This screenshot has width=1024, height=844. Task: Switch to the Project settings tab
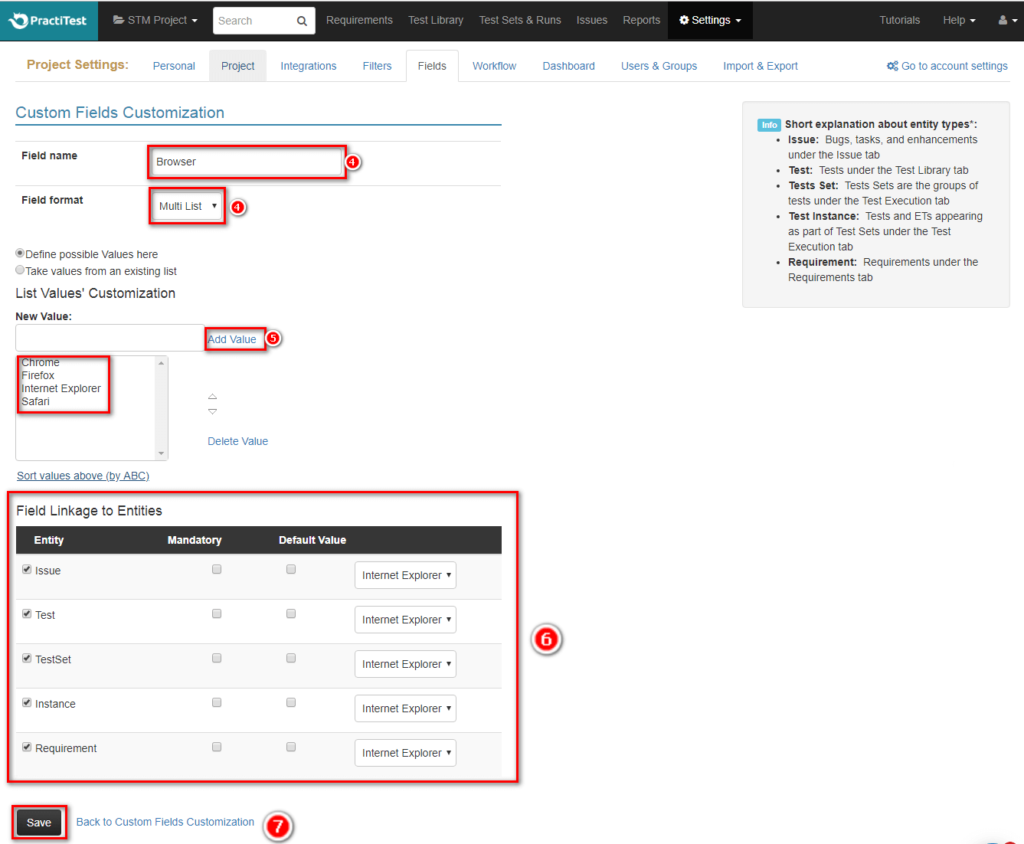tap(238, 66)
